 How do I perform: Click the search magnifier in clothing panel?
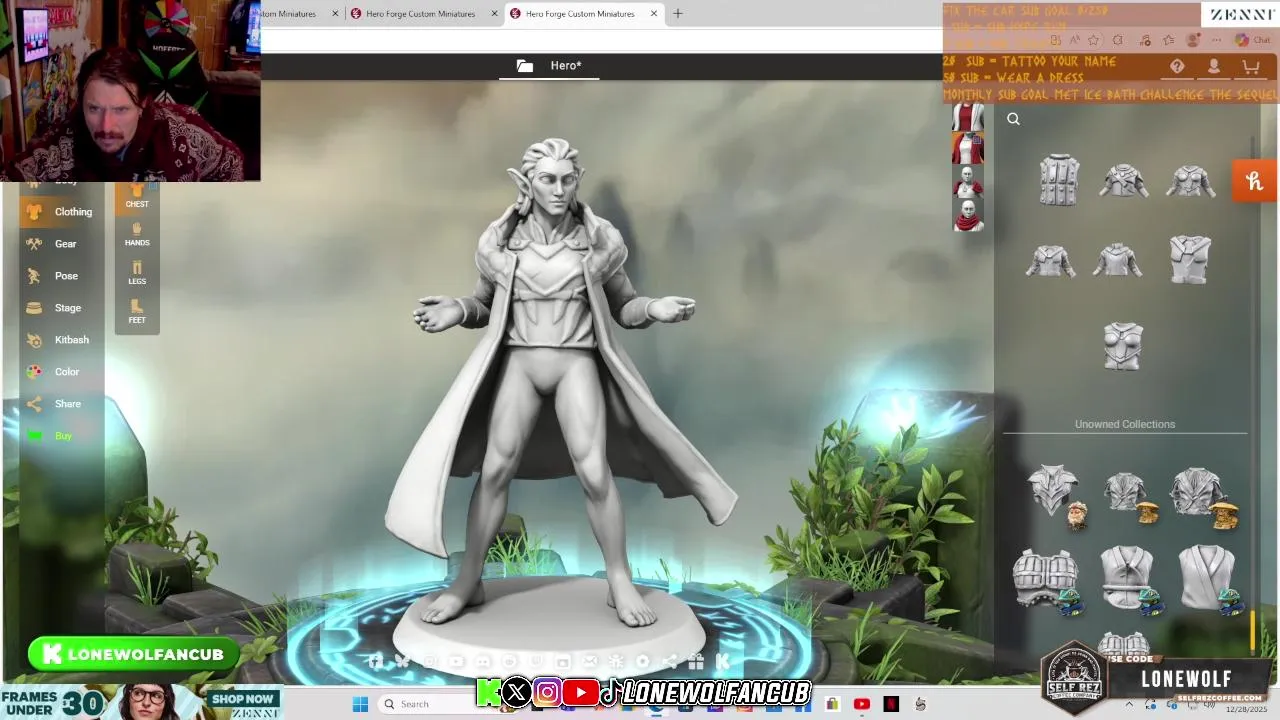click(x=1013, y=120)
